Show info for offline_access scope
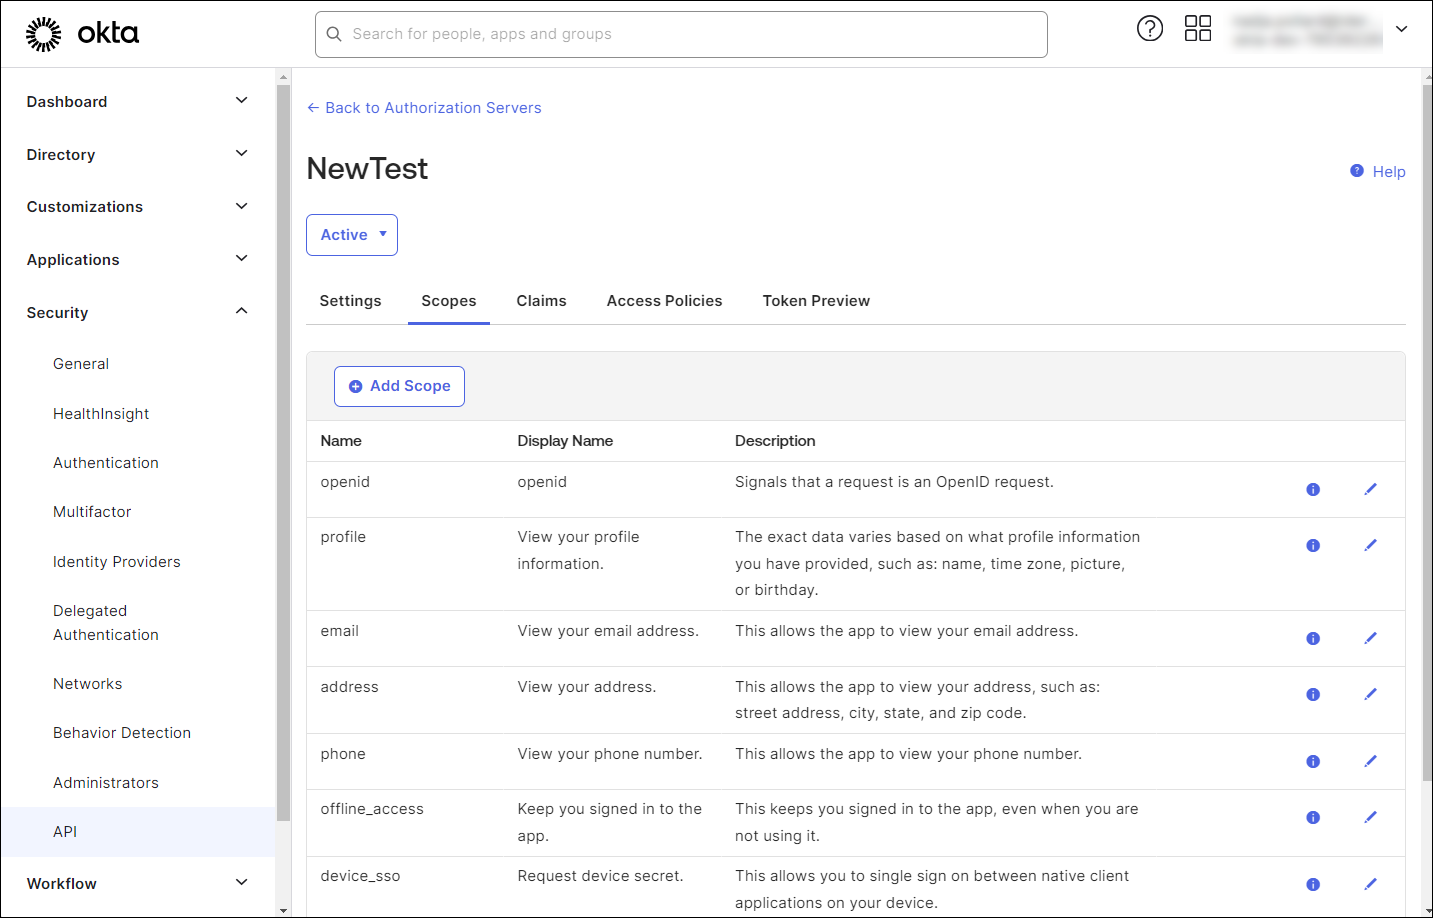This screenshot has width=1433, height=918. (1313, 817)
